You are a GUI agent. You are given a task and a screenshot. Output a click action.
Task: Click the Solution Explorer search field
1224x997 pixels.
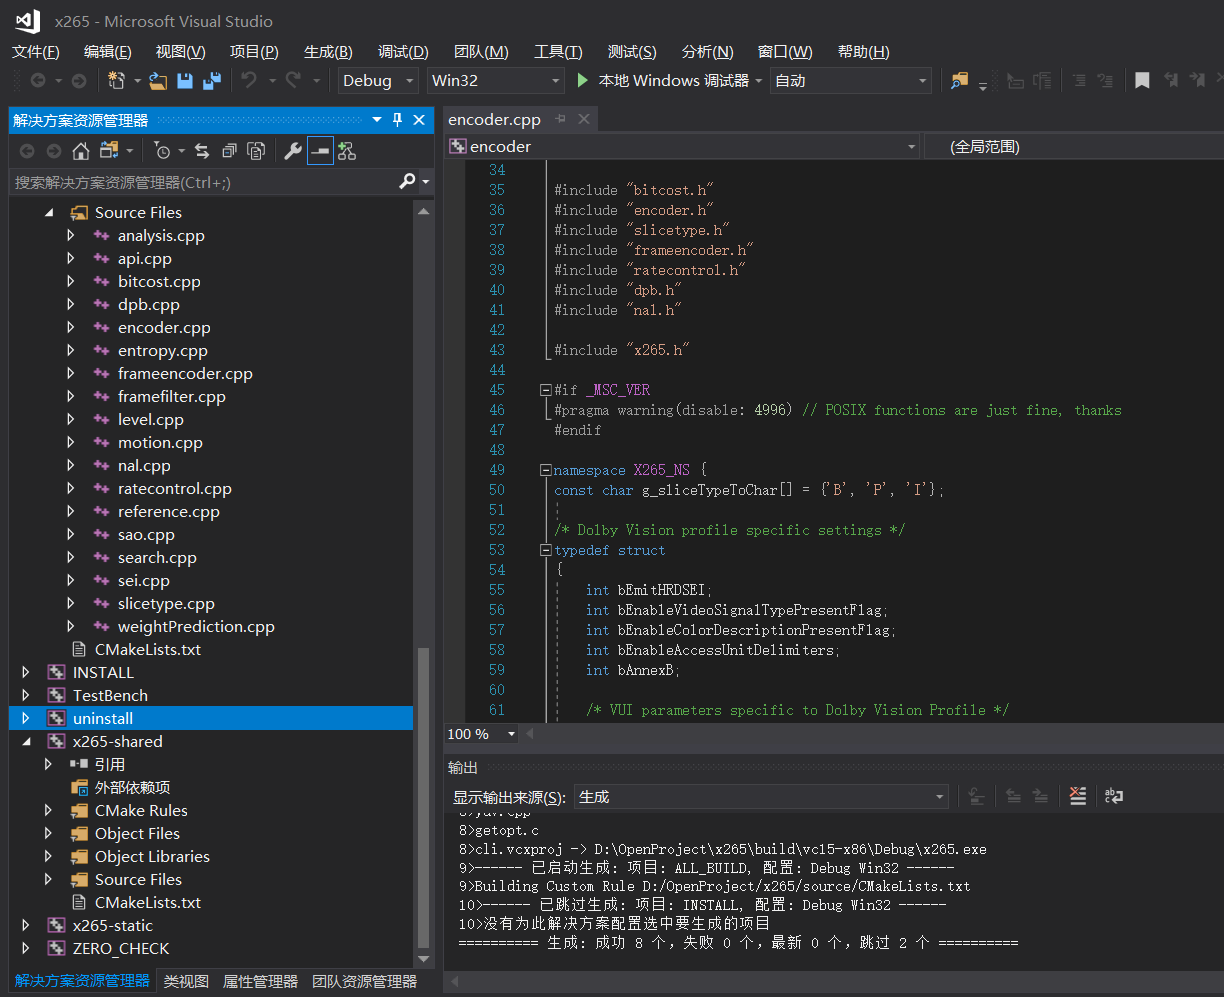point(203,182)
